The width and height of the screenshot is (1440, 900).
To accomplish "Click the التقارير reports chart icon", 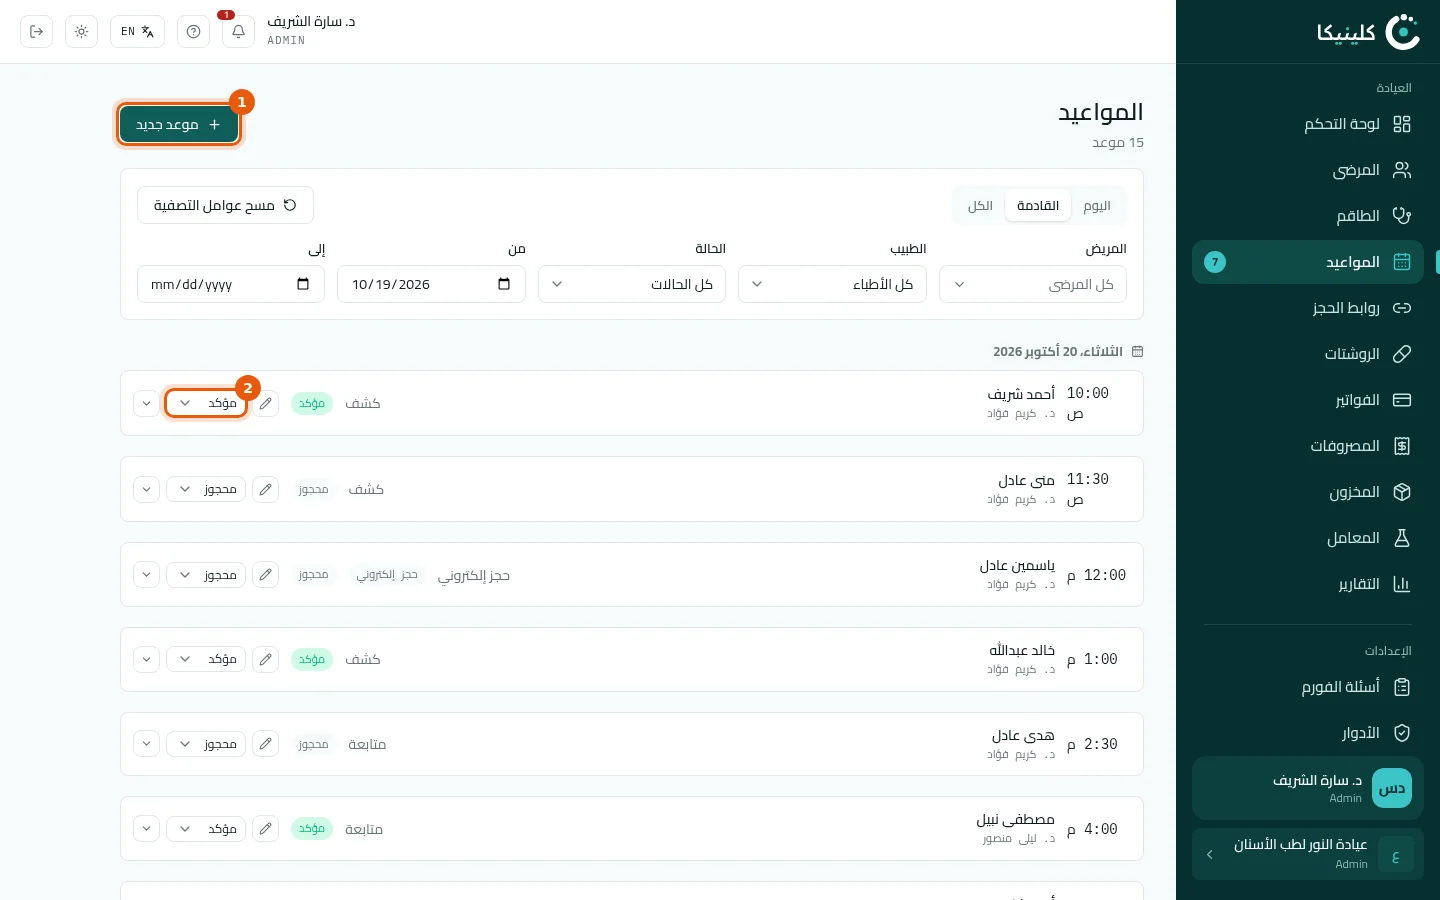I will 1402,584.
